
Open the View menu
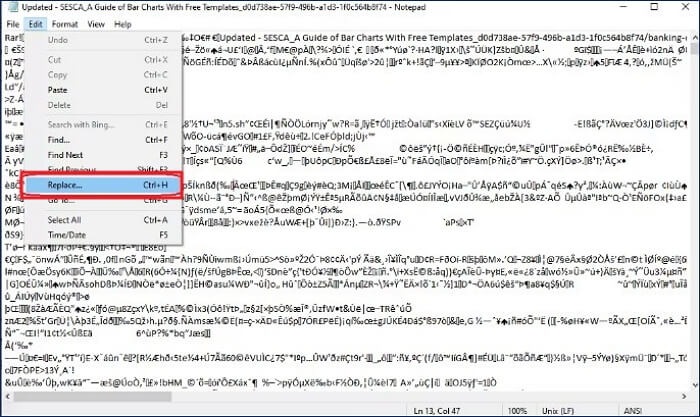(x=96, y=24)
